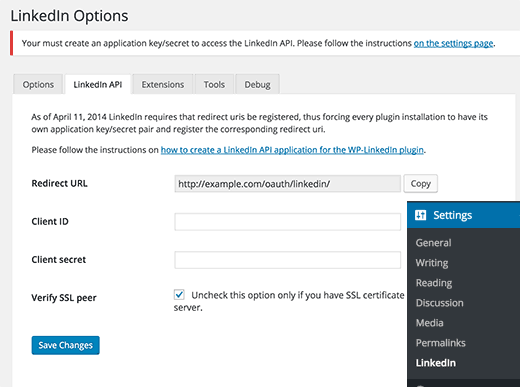The width and height of the screenshot is (520, 387).
Task: Select the Redirect URL text field
Action: click(x=287, y=184)
